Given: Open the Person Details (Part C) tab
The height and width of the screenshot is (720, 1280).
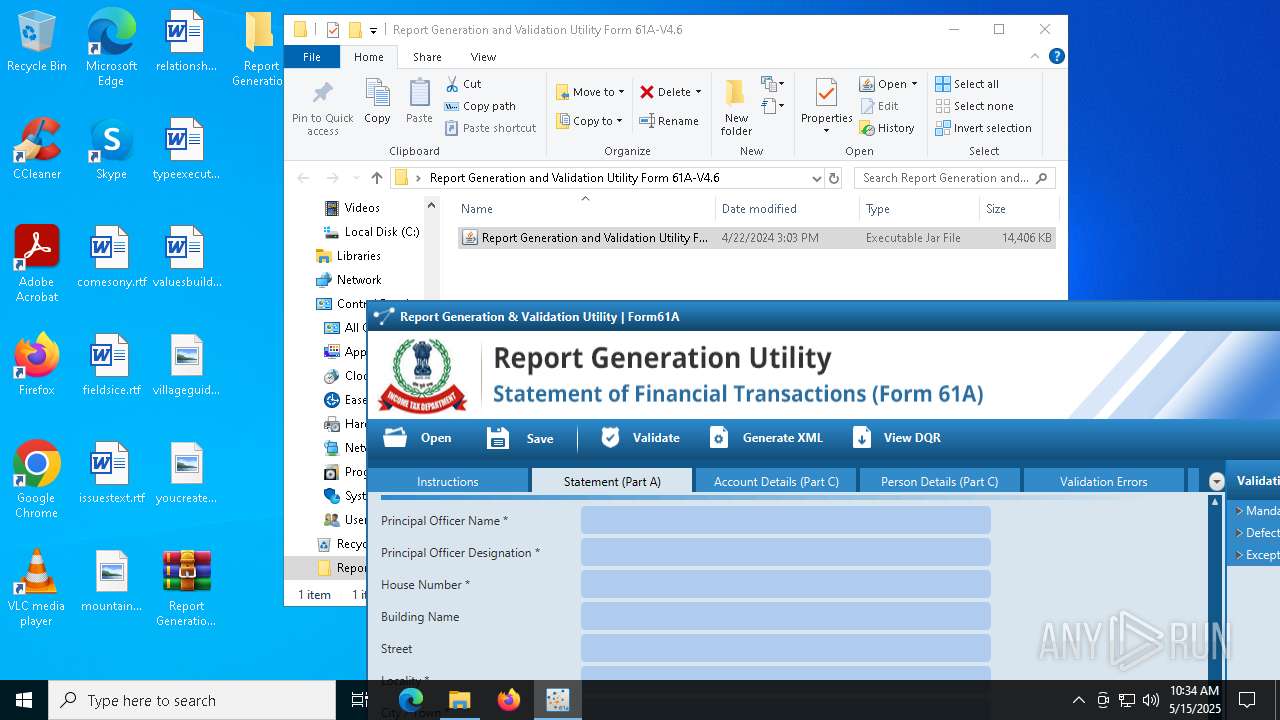Looking at the screenshot, I should click(x=939, y=481).
